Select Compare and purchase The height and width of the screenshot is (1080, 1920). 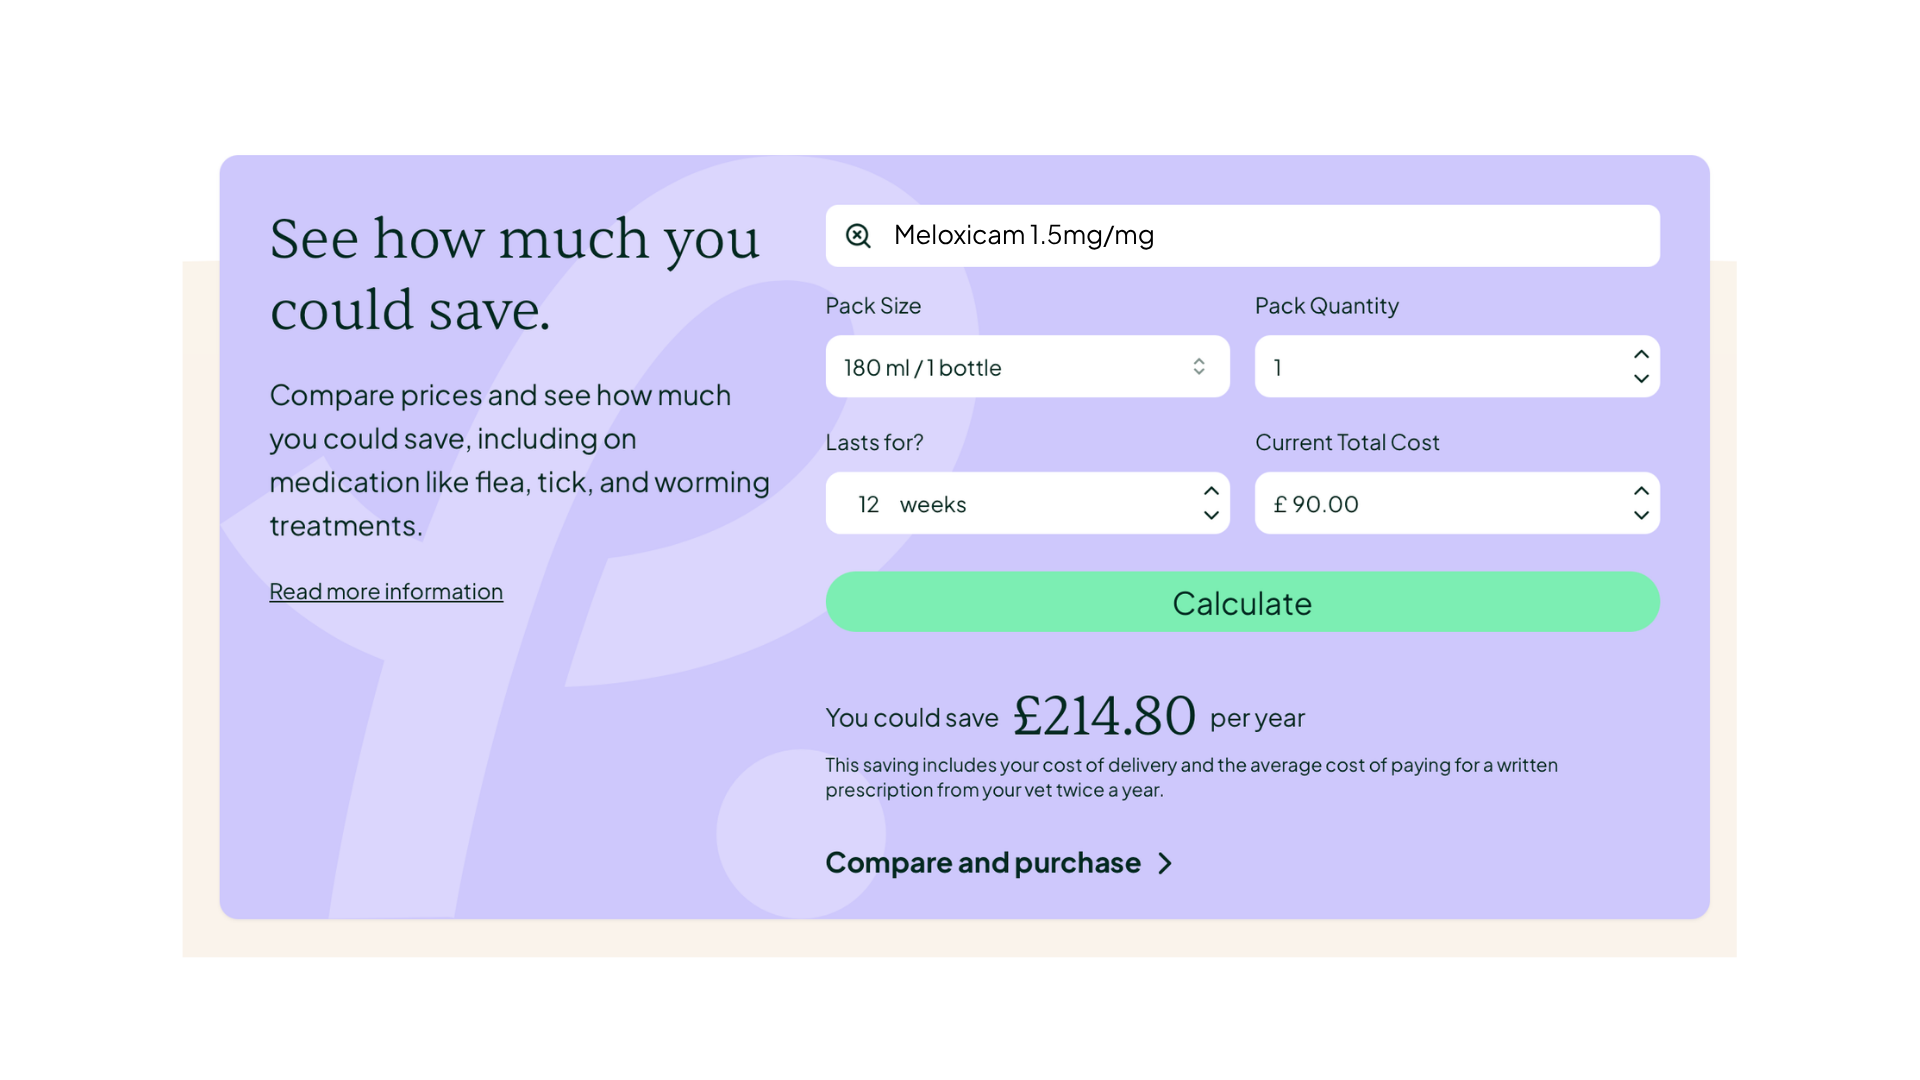tap(982, 862)
